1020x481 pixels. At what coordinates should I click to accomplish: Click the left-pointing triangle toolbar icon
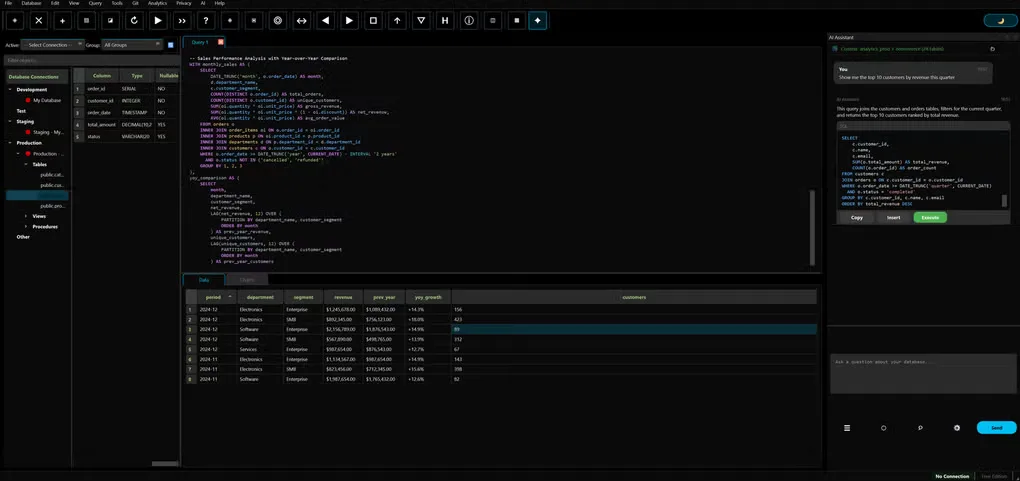pos(325,21)
